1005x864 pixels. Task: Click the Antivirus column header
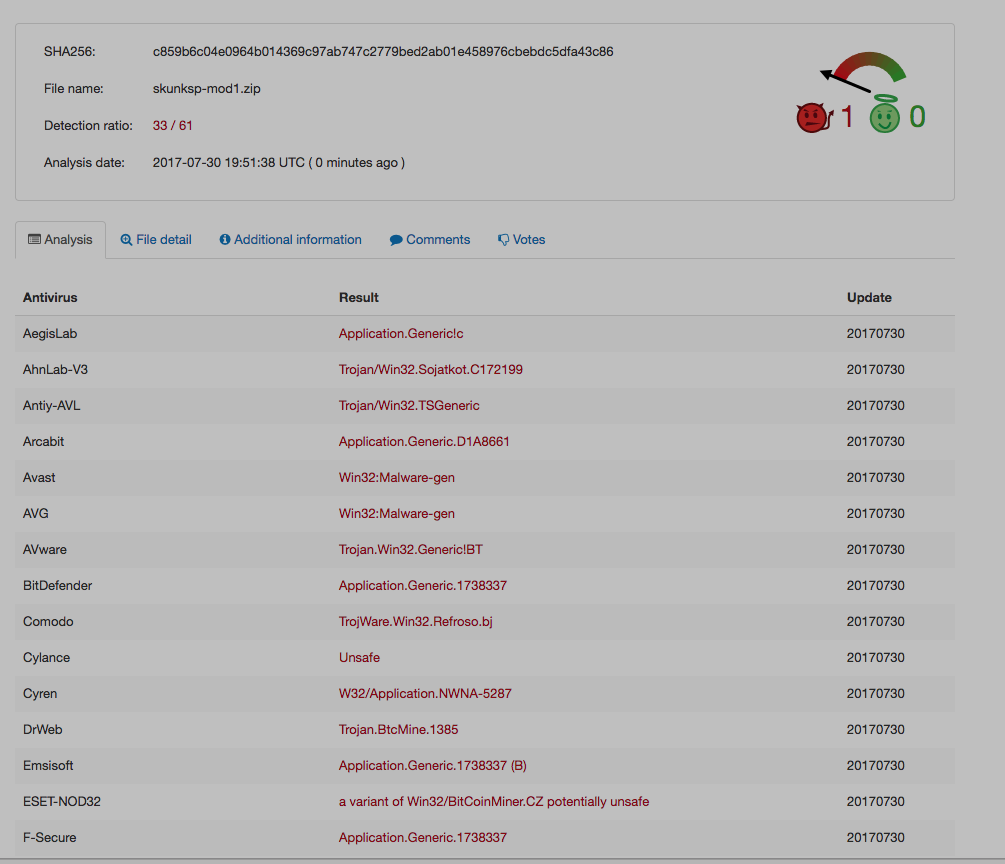pos(50,297)
